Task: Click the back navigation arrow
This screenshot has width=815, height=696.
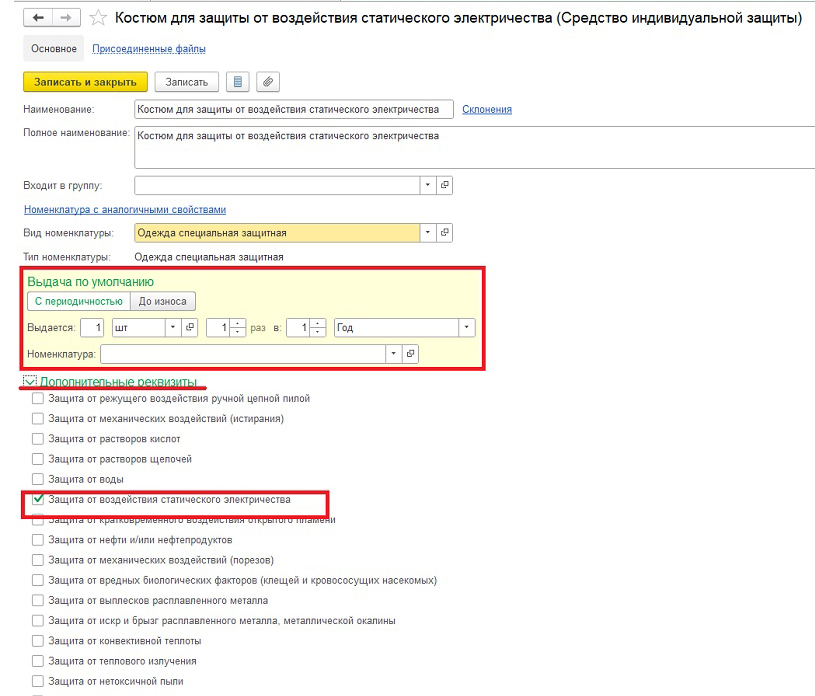Action: [39, 18]
